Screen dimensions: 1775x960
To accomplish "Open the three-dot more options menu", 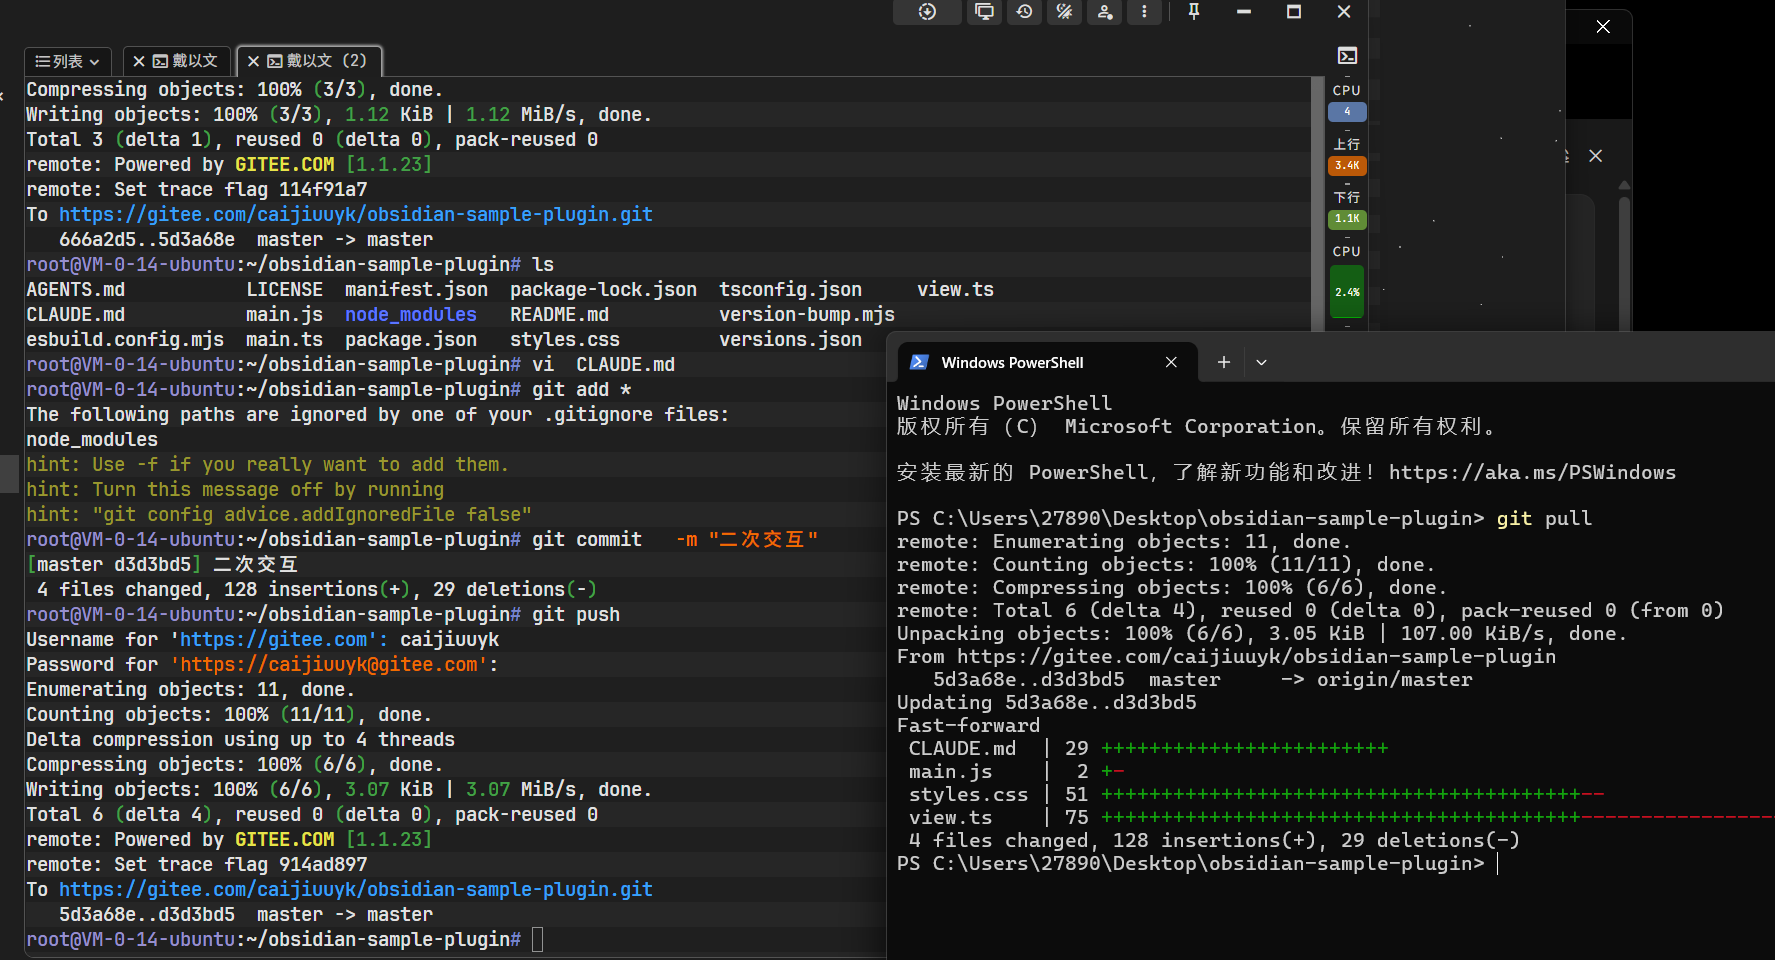I will coord(1144,12).
